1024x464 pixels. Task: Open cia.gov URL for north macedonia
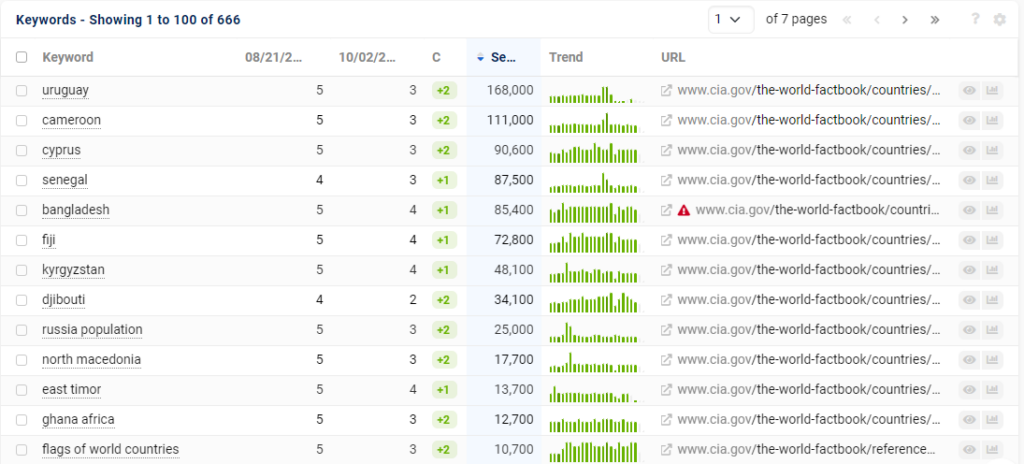(808, 360)
